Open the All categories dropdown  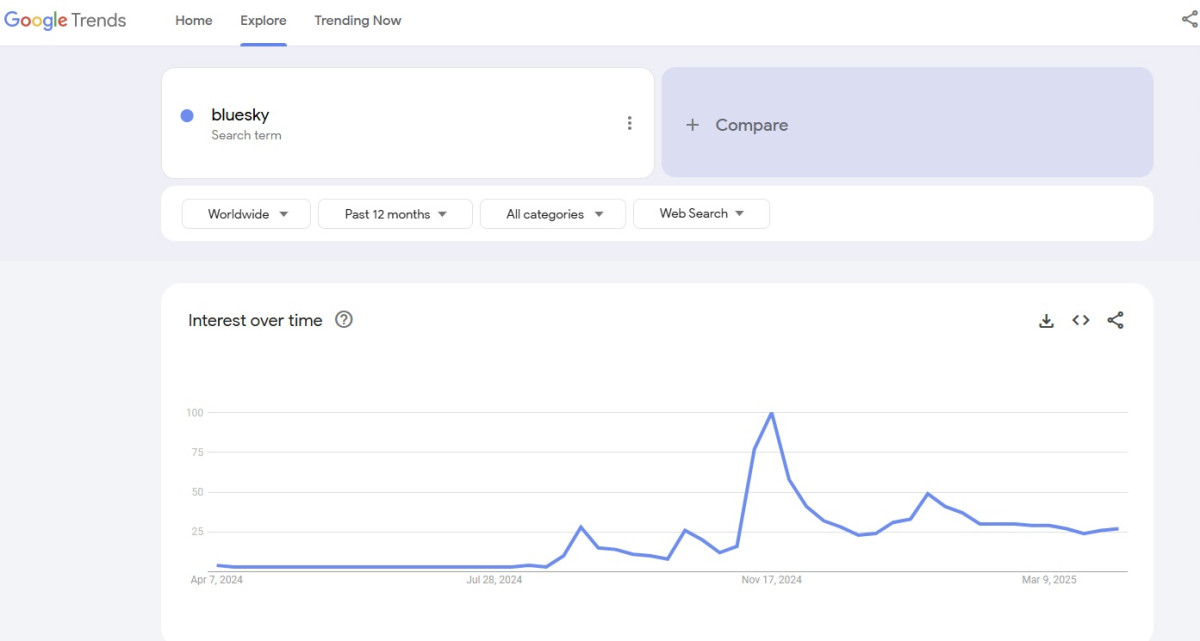[x=553, y=214]
